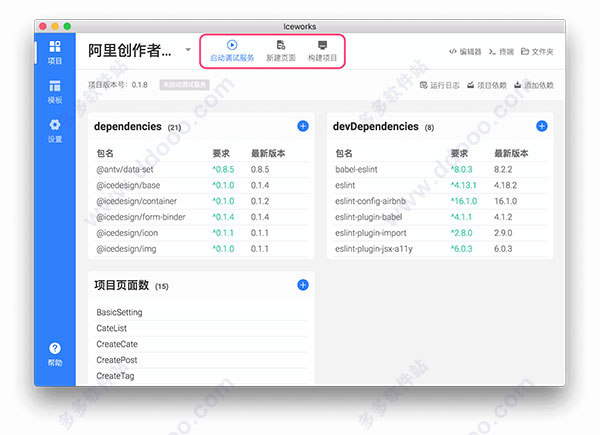The width and height of the screenshot is (600, 435).
Task: Click the ^4.13.1 required version of eslint
Action: tap(463, 185)
